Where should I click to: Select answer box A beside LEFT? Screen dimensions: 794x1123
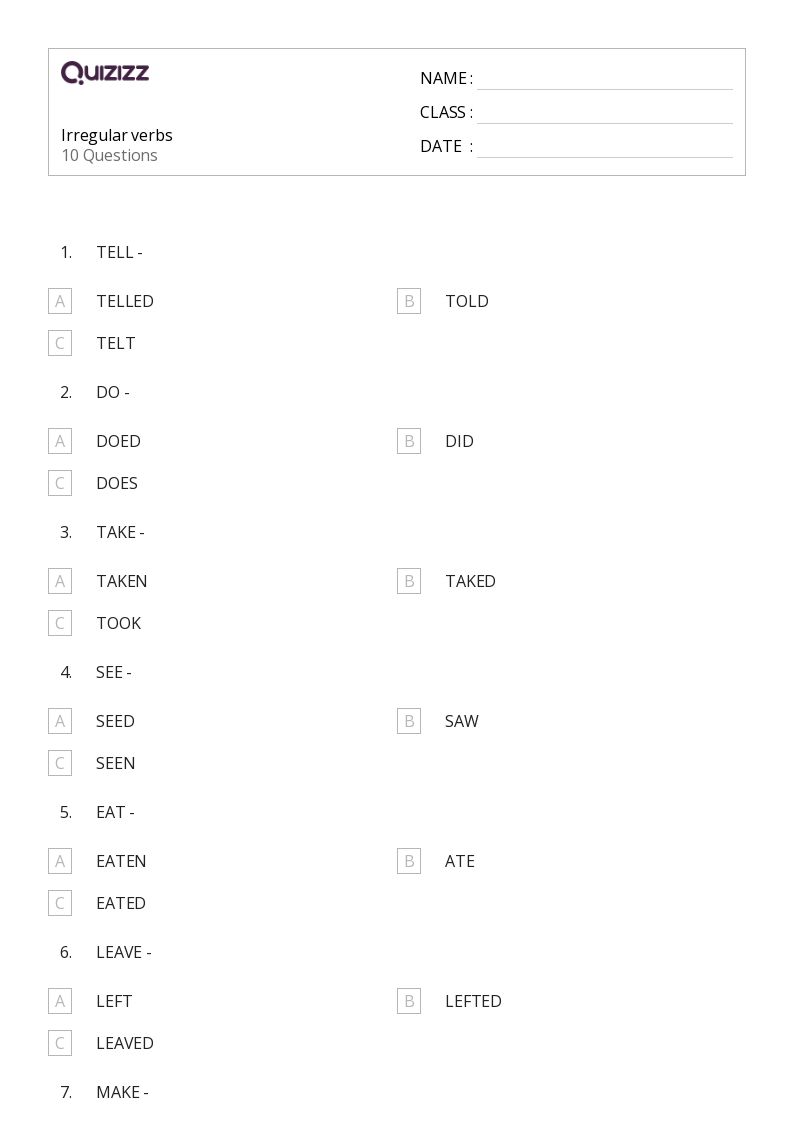pyautogui.click(x=60, y=1001)
